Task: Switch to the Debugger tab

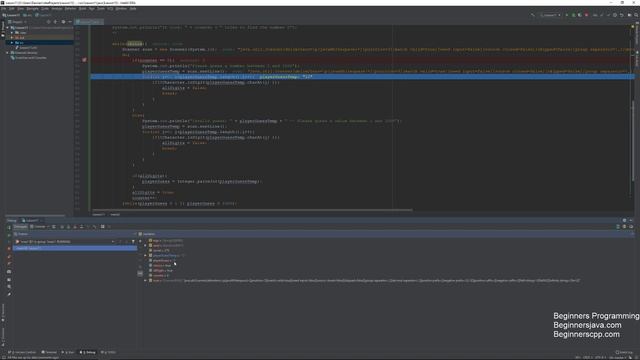Action: [20, 227]
